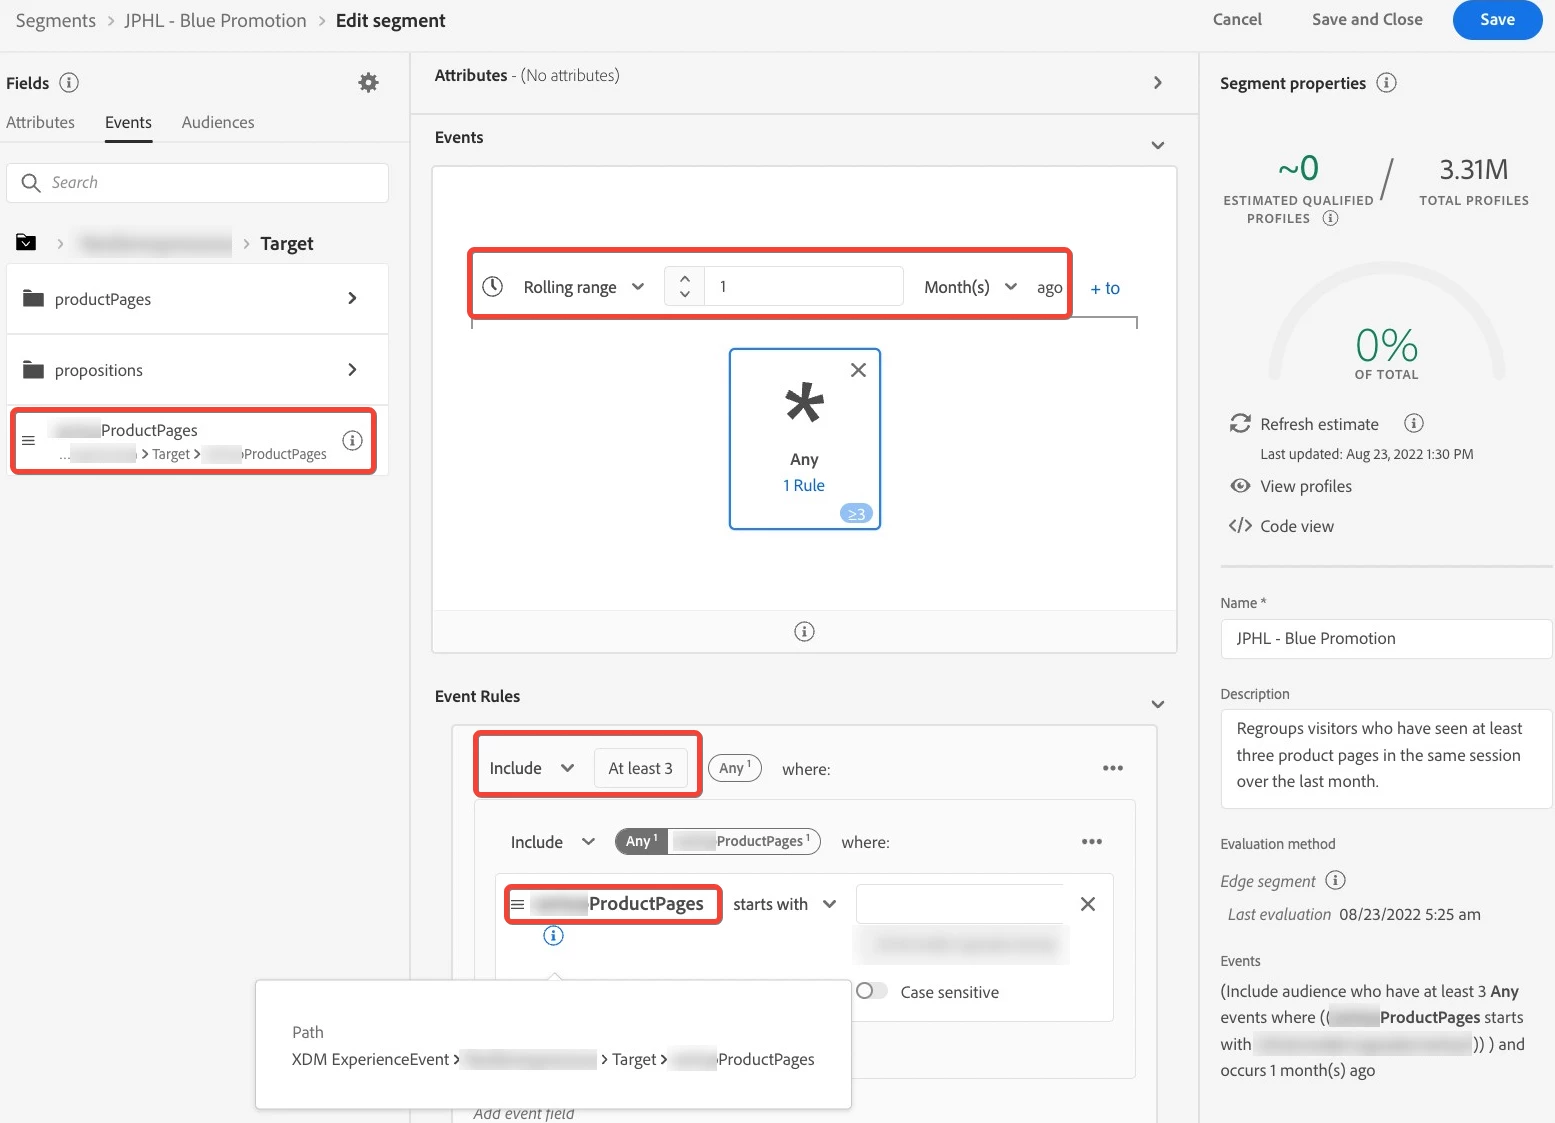Click the Any ProductPages pill
This screenshot has height=1123, width=1555.
click(718, 841)
